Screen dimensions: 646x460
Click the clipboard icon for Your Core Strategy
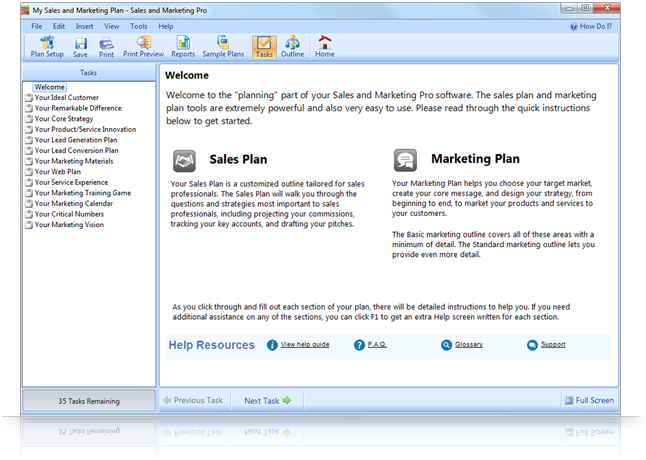click(29, 119)
